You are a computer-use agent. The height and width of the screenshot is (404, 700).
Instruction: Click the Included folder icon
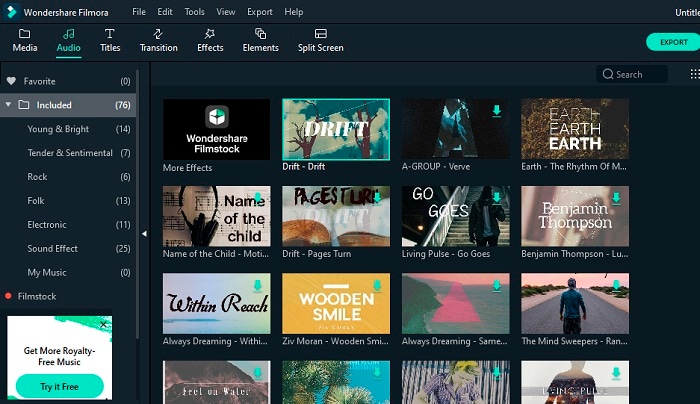24,105
